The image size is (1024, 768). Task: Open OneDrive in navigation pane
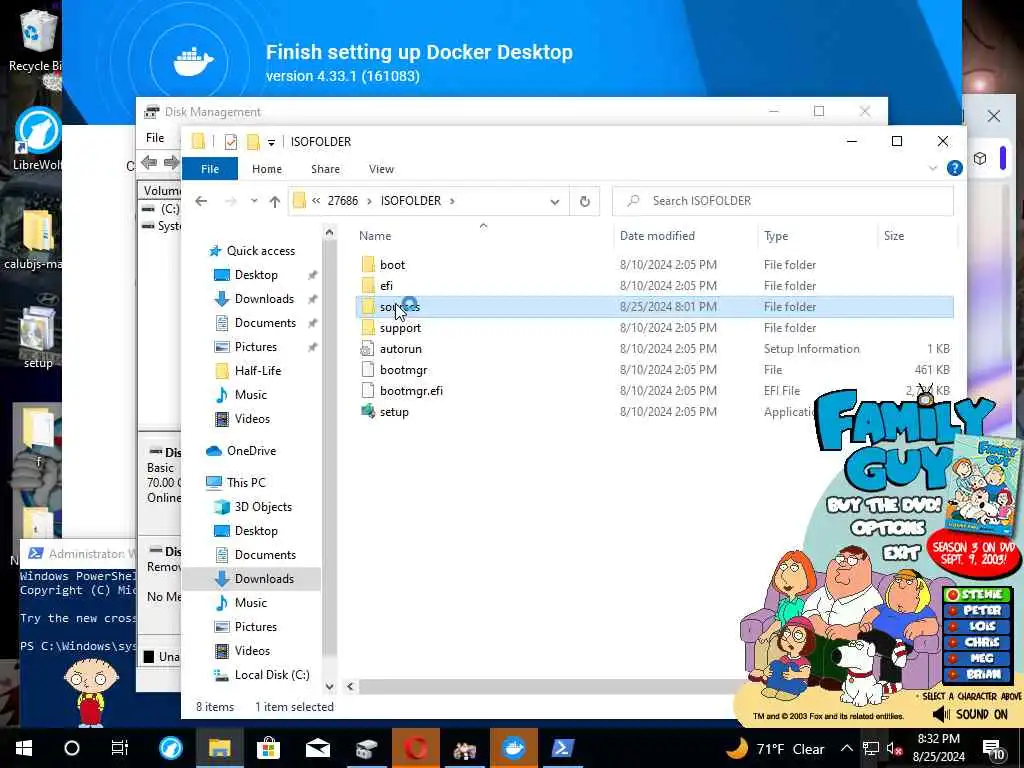(x=251, y=451)
